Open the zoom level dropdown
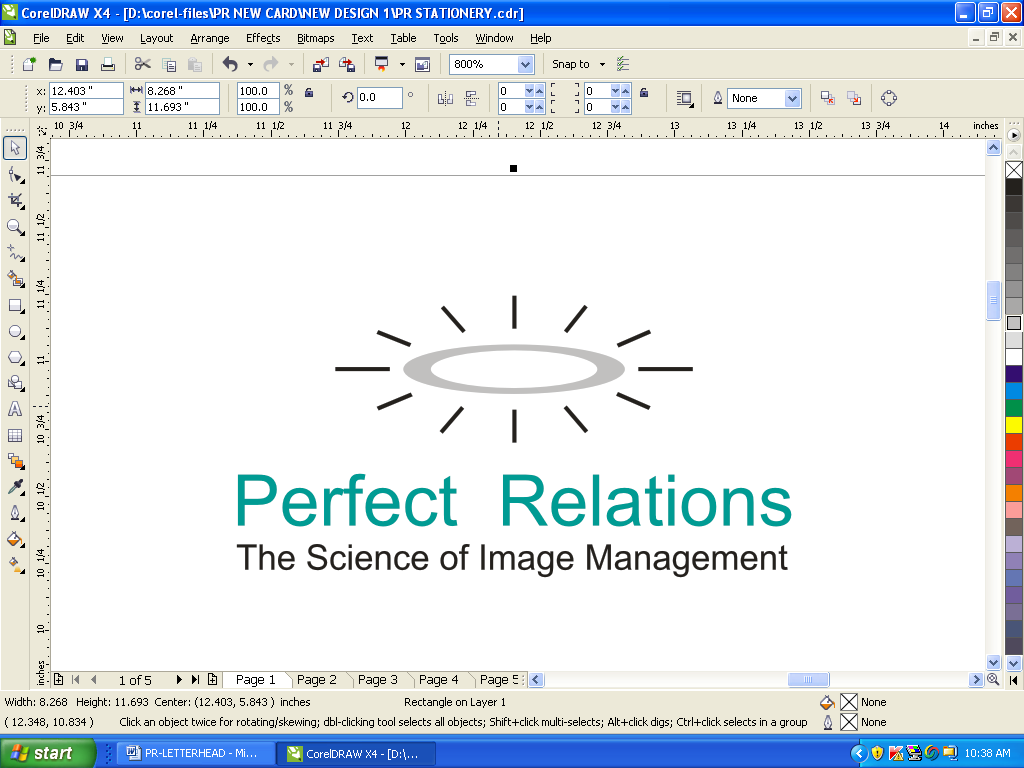1024x768 pixels. (x=525, y=64)
